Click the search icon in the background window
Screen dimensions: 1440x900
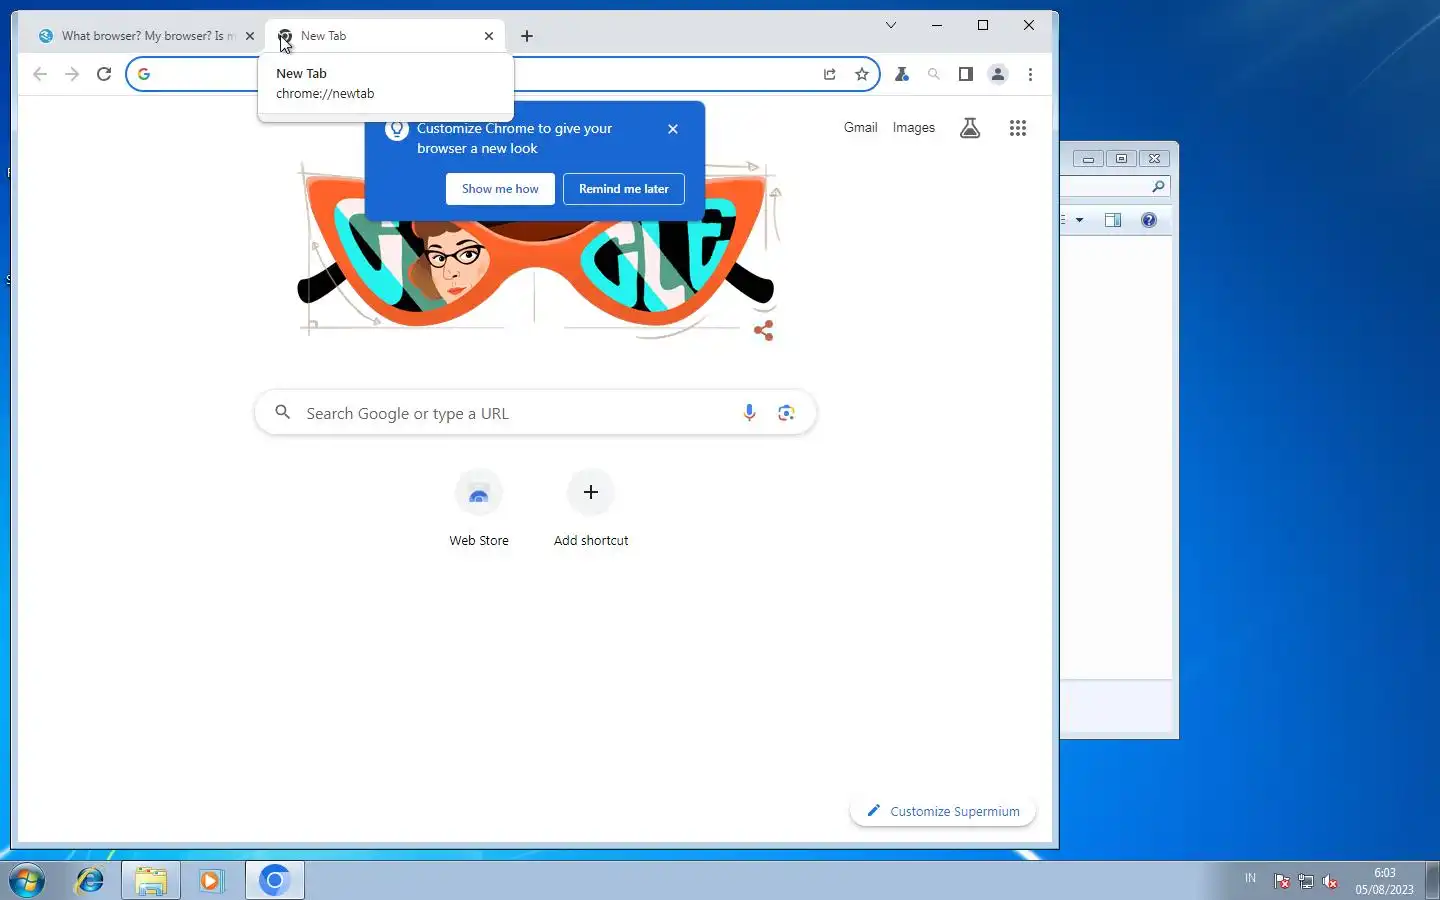point(1158,187)
